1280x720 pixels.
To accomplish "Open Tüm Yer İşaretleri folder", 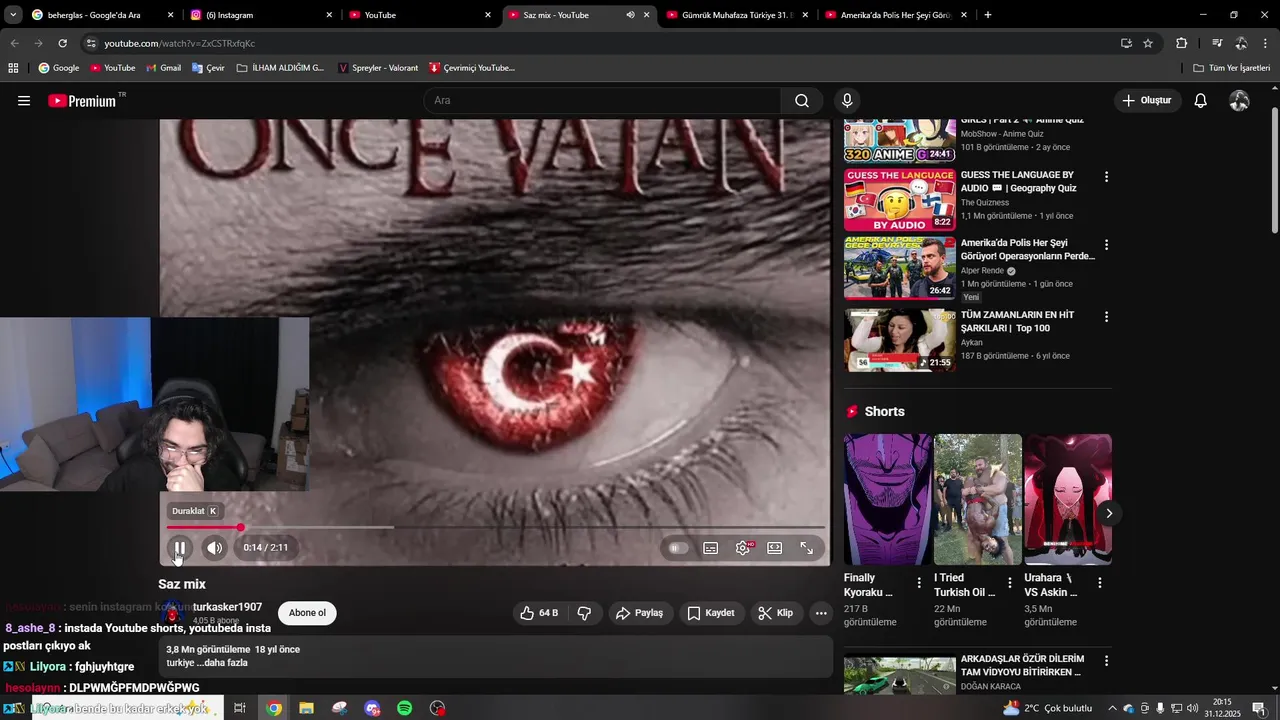I will pos(1231,68).
